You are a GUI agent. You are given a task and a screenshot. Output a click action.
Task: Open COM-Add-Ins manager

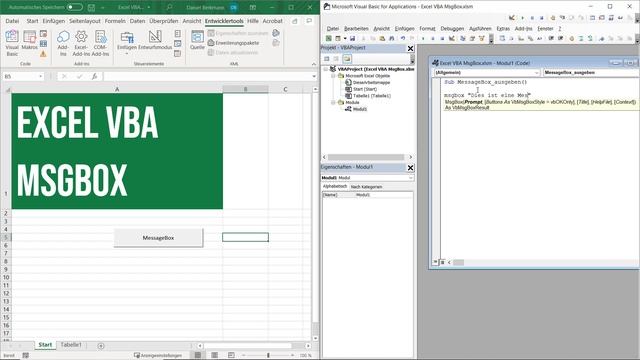pyautogui.click(x=100, y=43)
